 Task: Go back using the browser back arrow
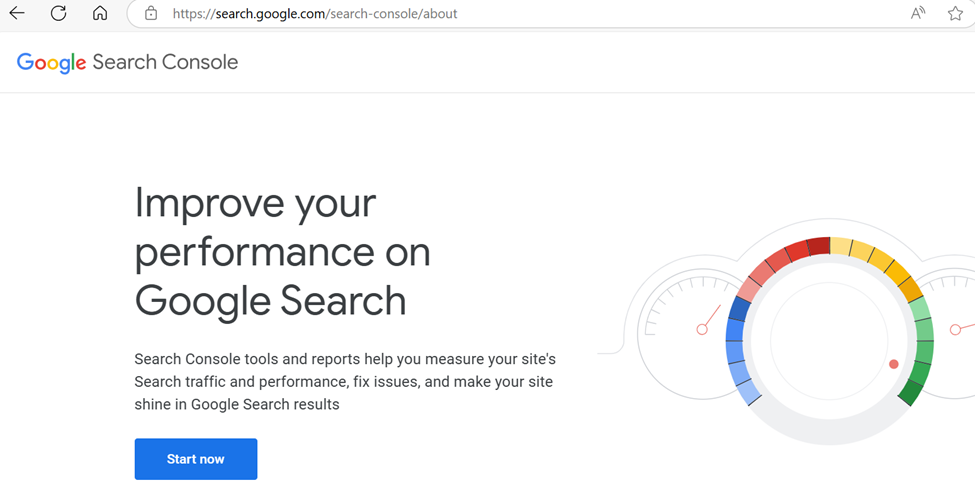pyautogui.click(x=17, y=13)
